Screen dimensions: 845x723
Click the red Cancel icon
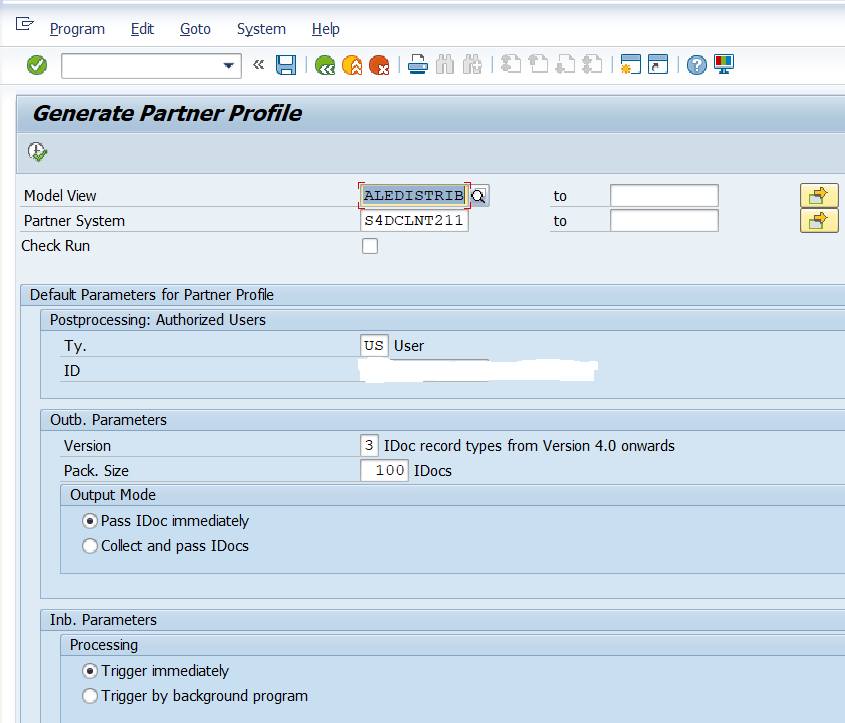(381, 64)
